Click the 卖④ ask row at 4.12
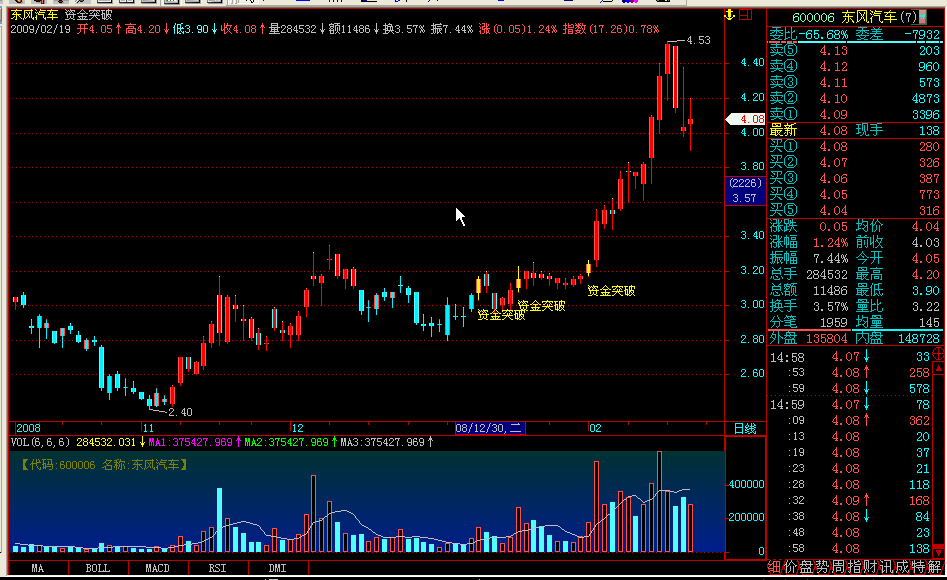This screenshot has width=947, height=580. click(855, 66)
